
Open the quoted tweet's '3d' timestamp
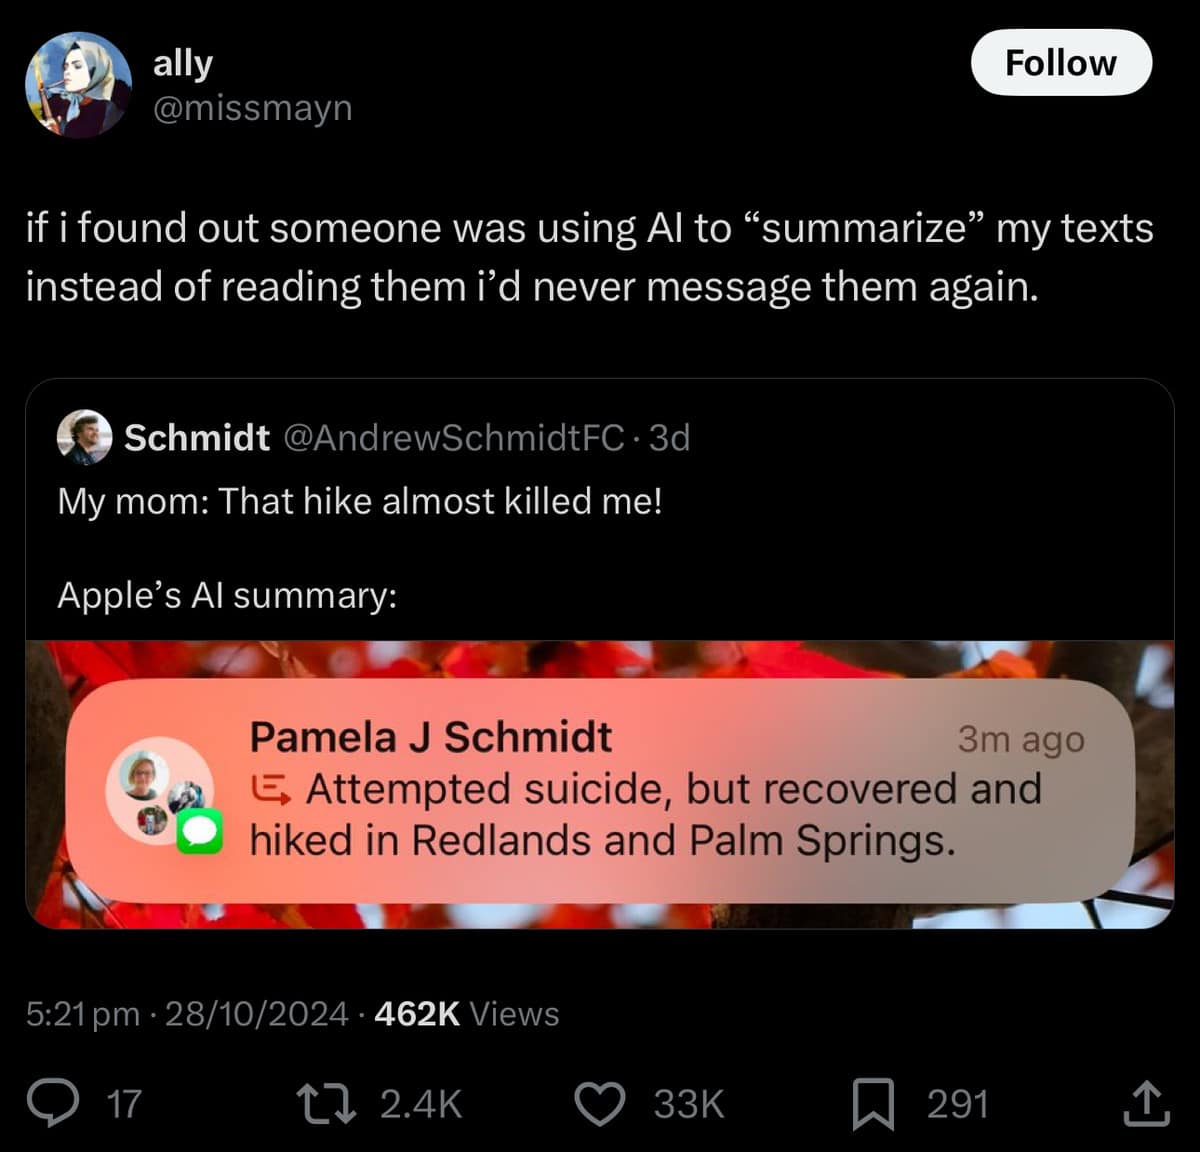coord(670,437)
